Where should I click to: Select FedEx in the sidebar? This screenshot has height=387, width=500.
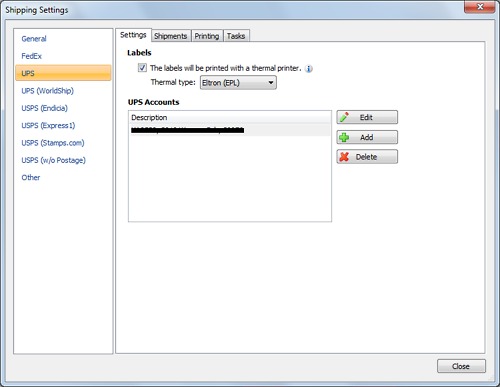(32, 56)
